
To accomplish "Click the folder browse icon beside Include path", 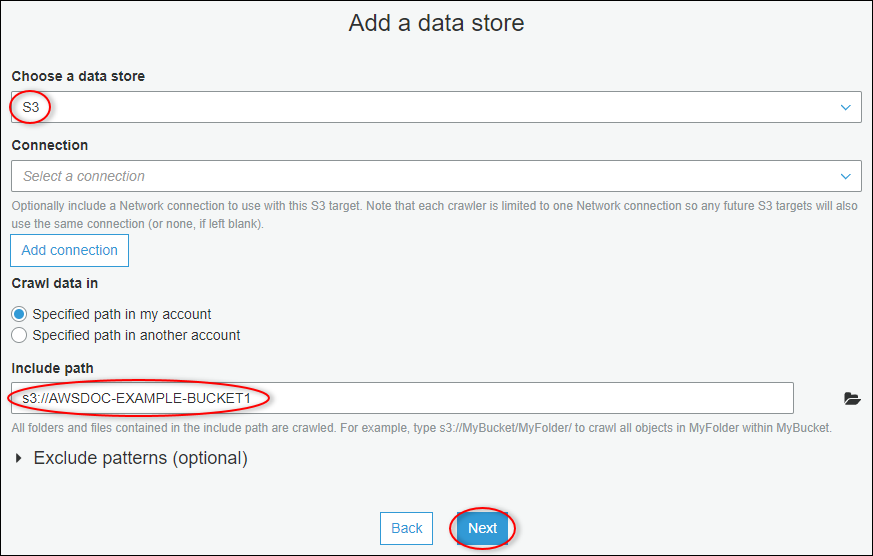I will click(852, 398).
